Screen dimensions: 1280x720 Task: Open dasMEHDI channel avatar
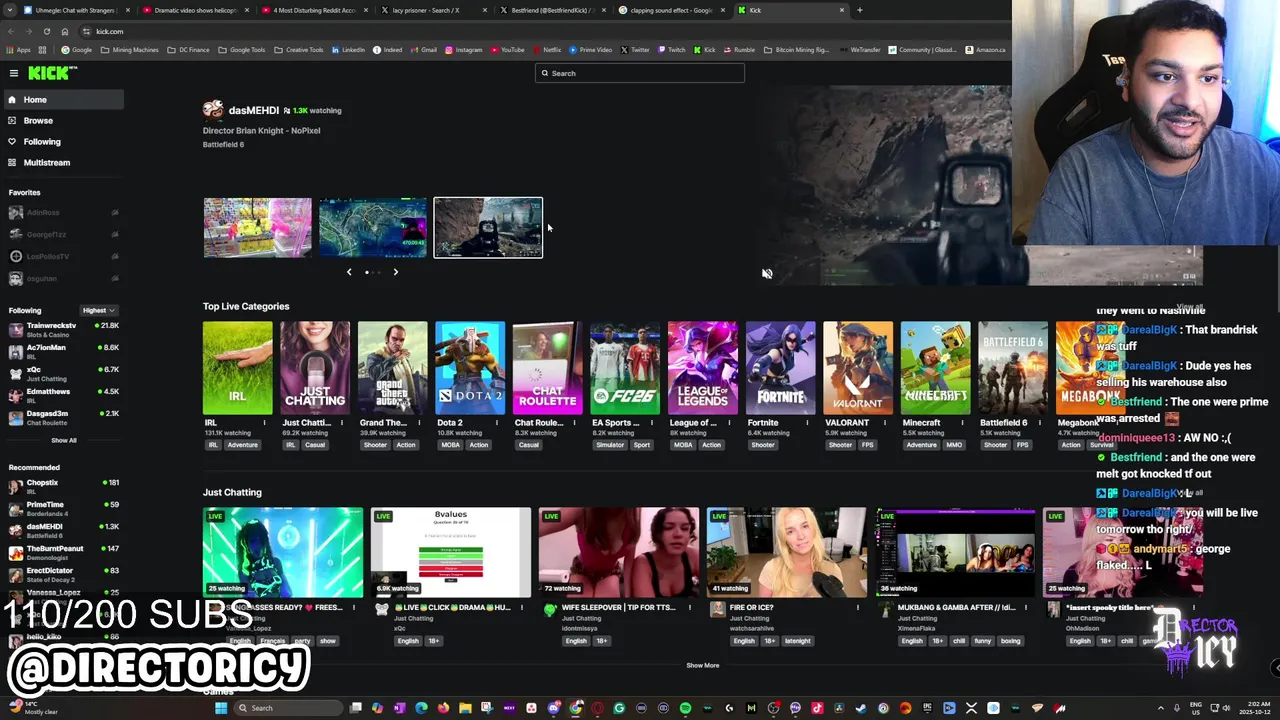(x=213, y=110)
